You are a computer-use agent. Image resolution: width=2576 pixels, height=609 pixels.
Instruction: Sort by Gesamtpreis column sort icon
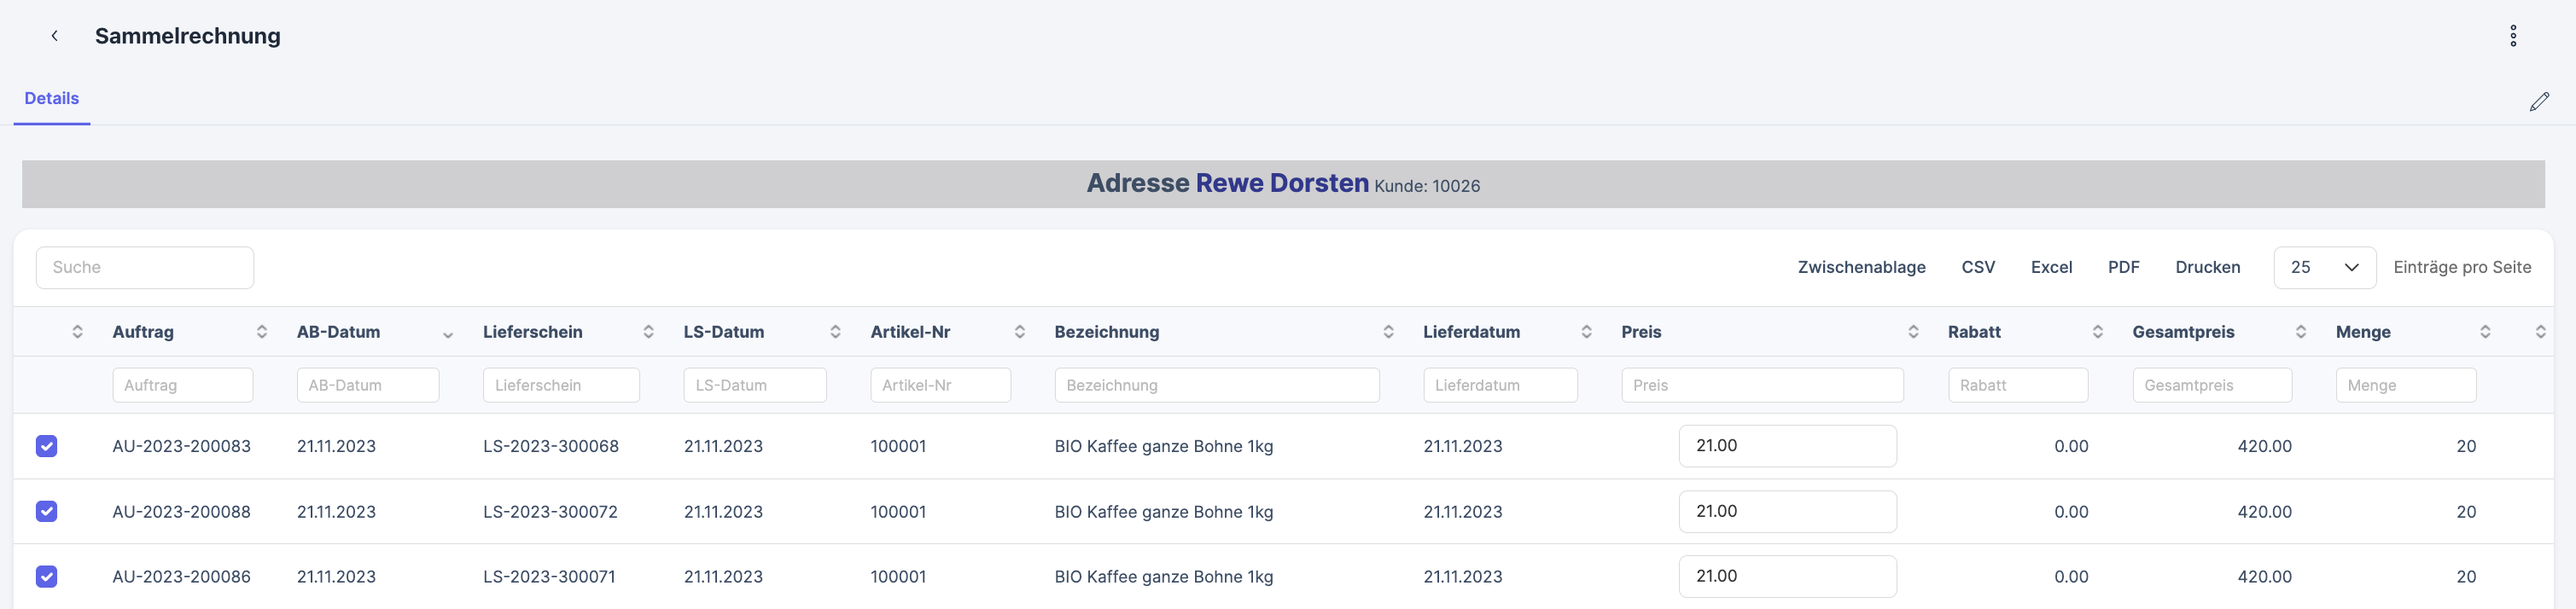point(2300,332)
